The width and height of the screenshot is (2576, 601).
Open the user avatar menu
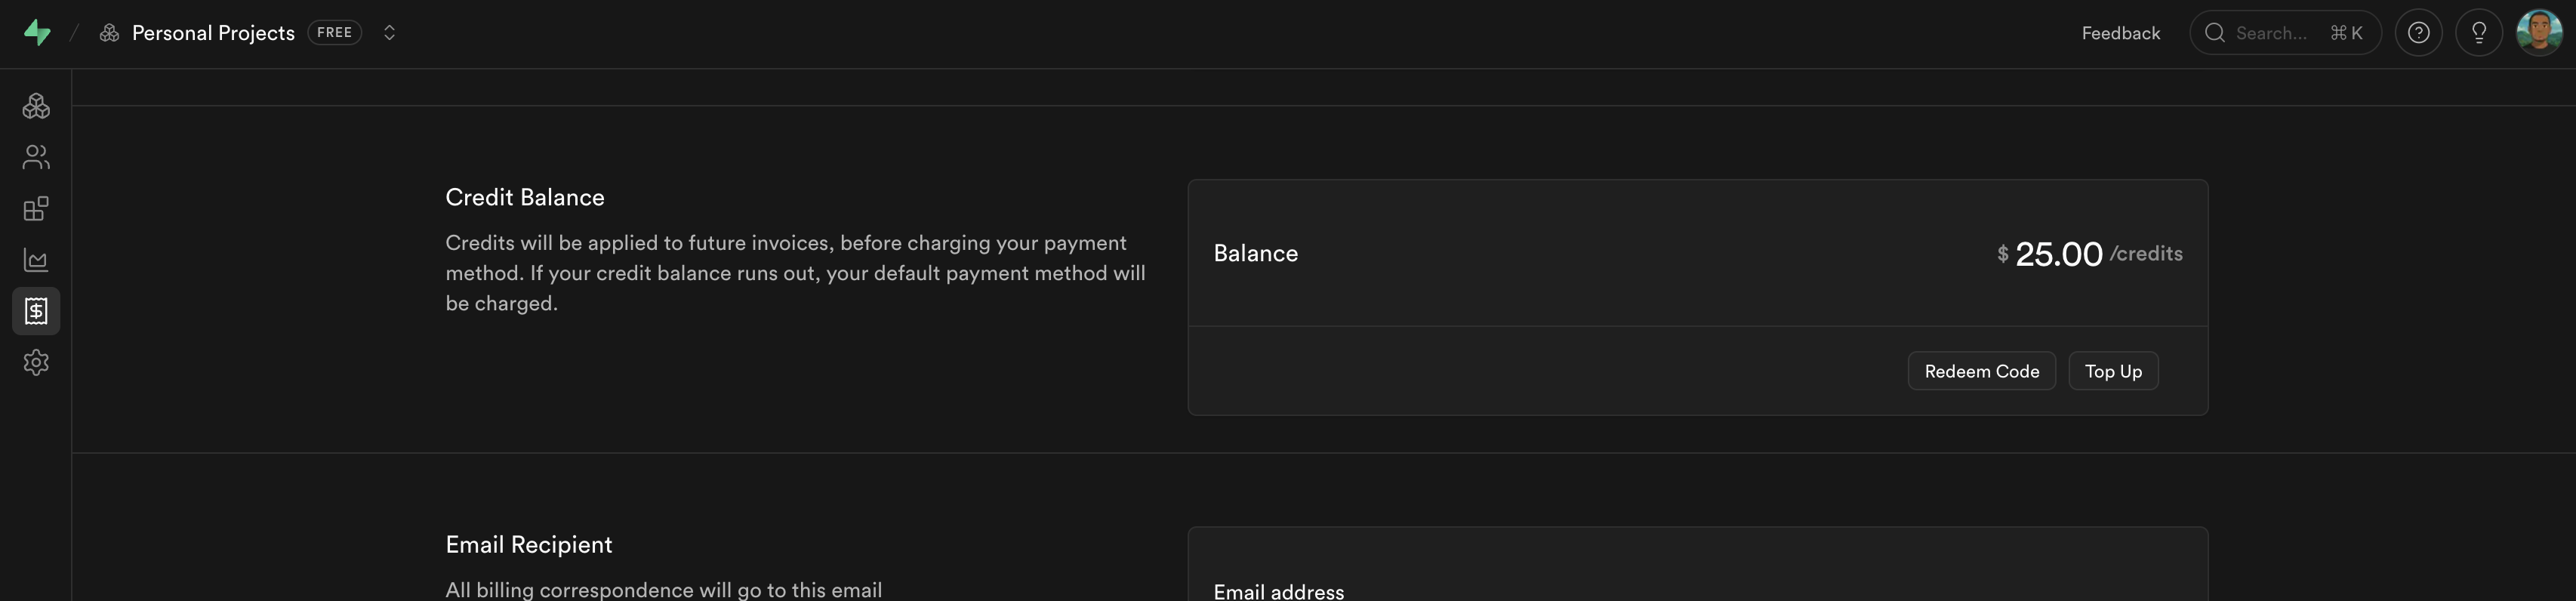2539,33
